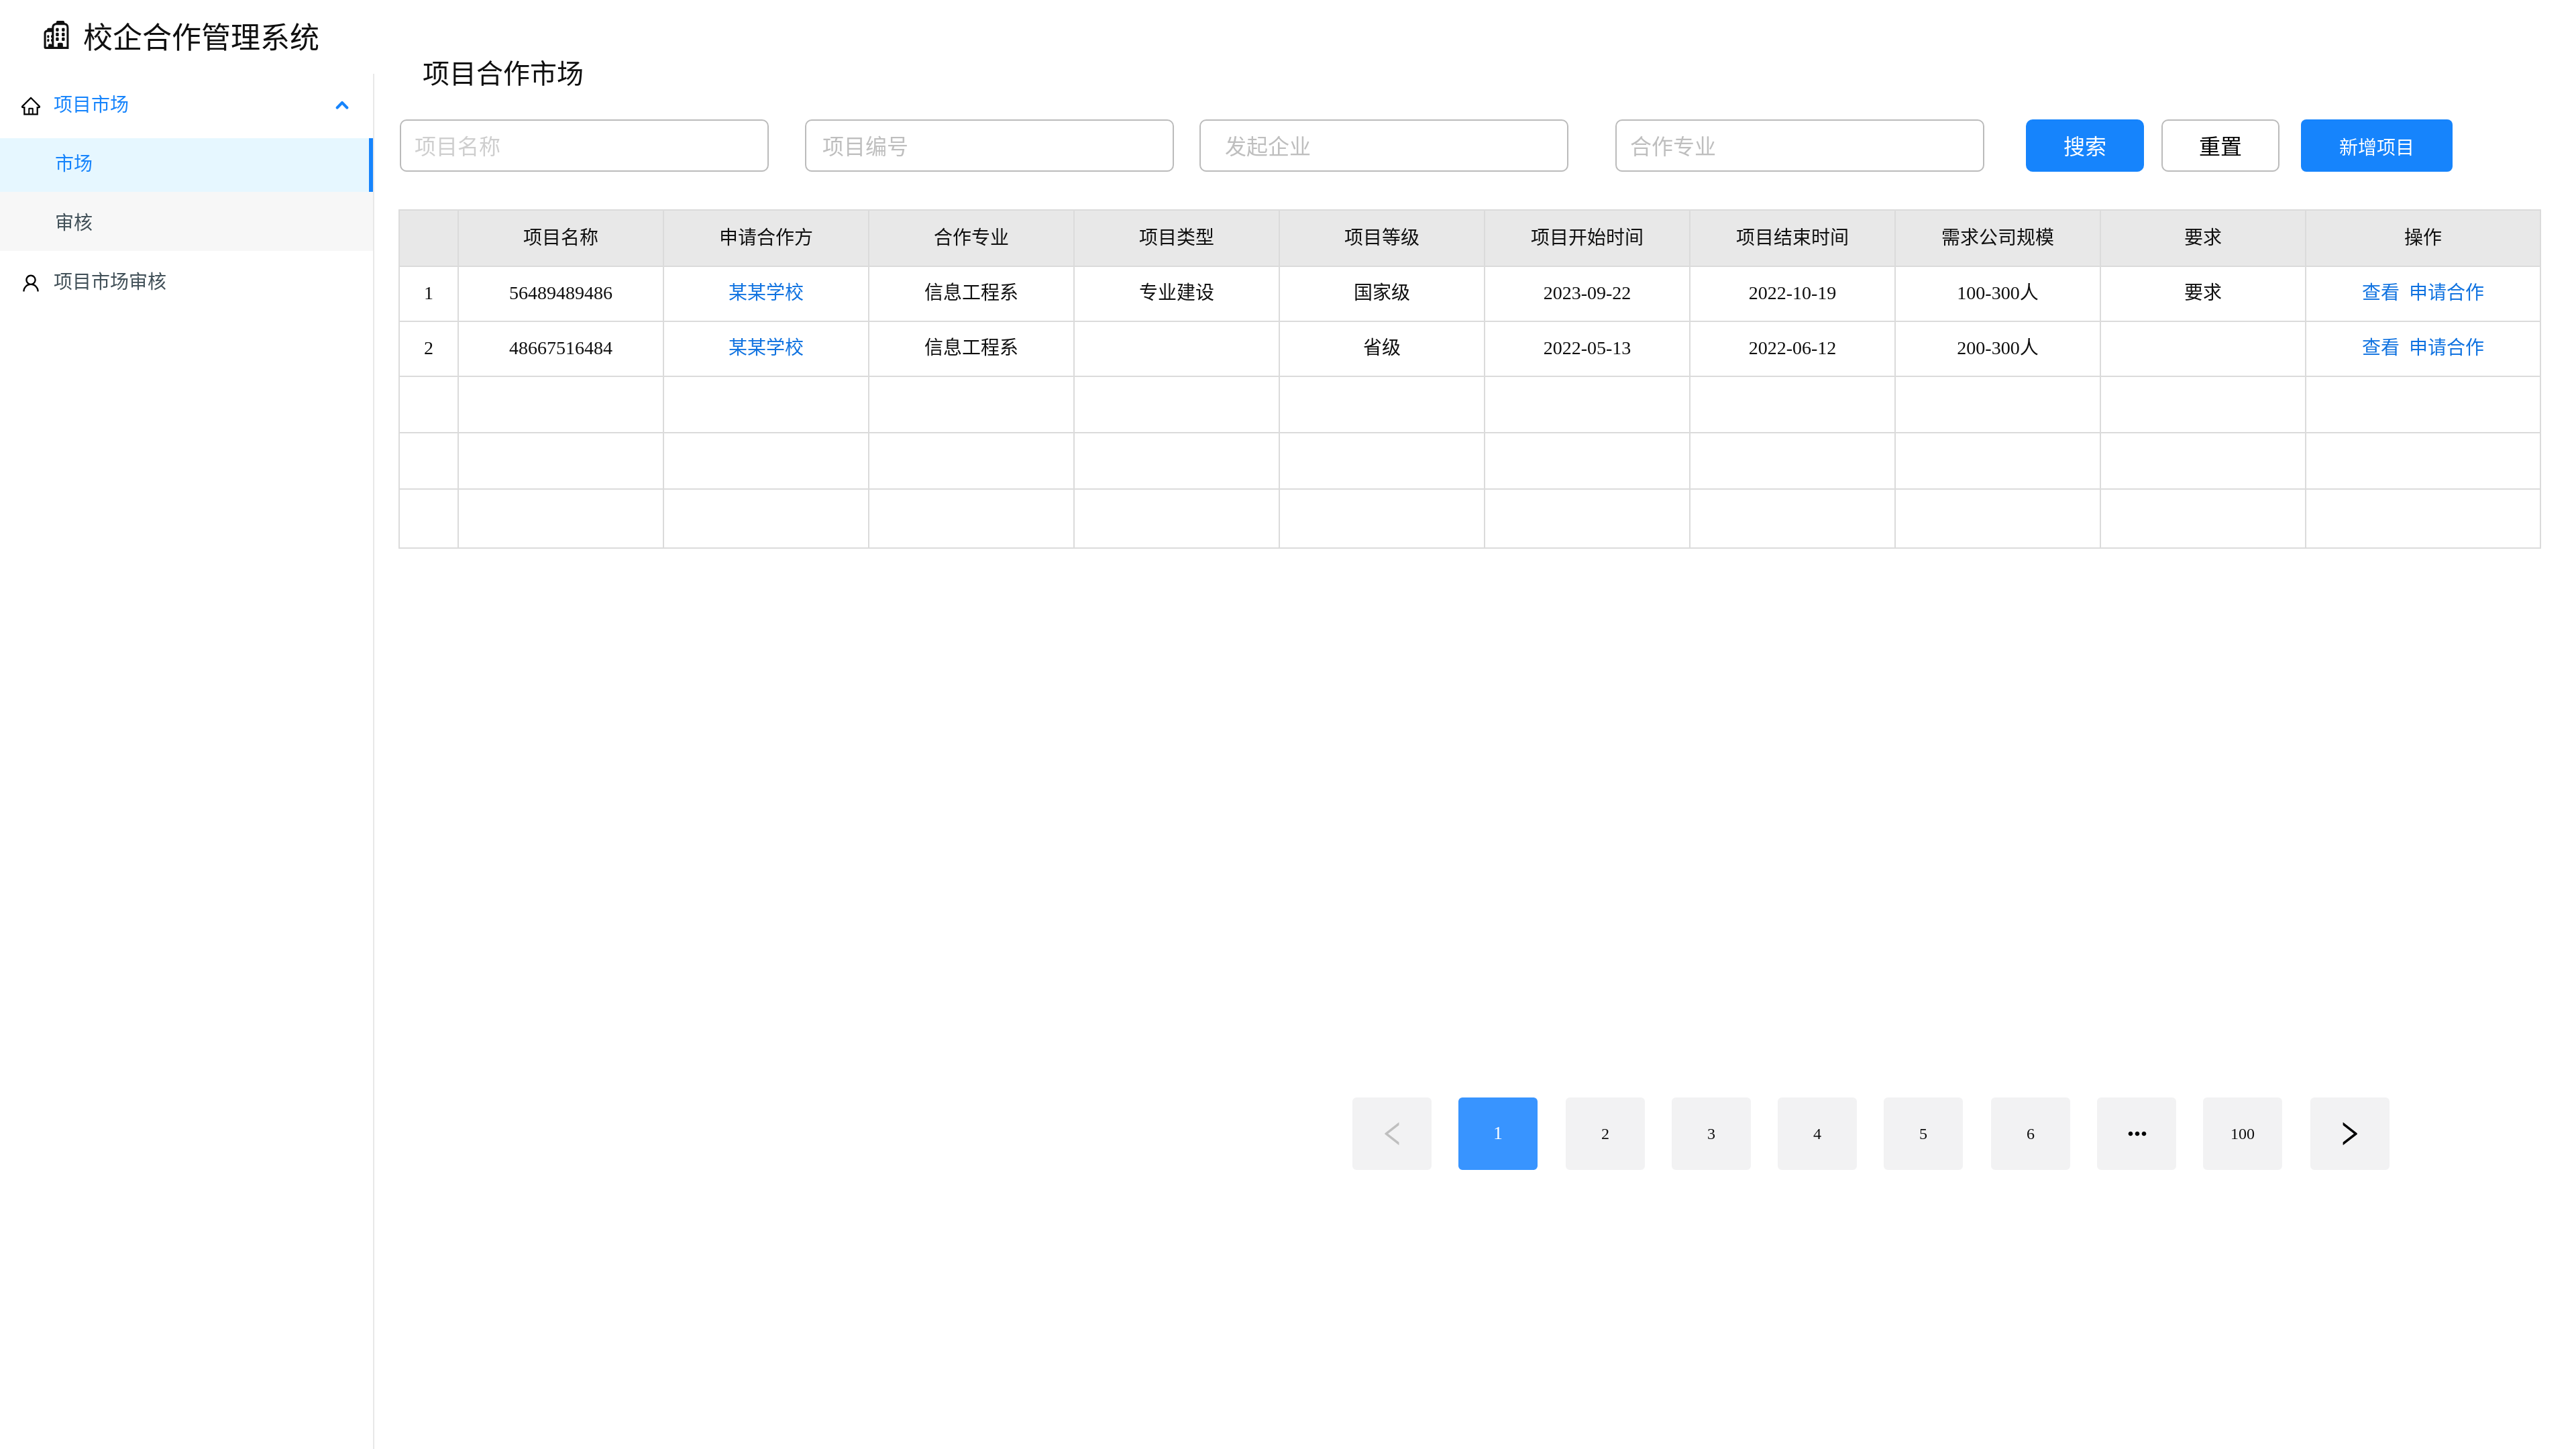
Task: Click 查看 link in first row
Action: click(2379, 292)
